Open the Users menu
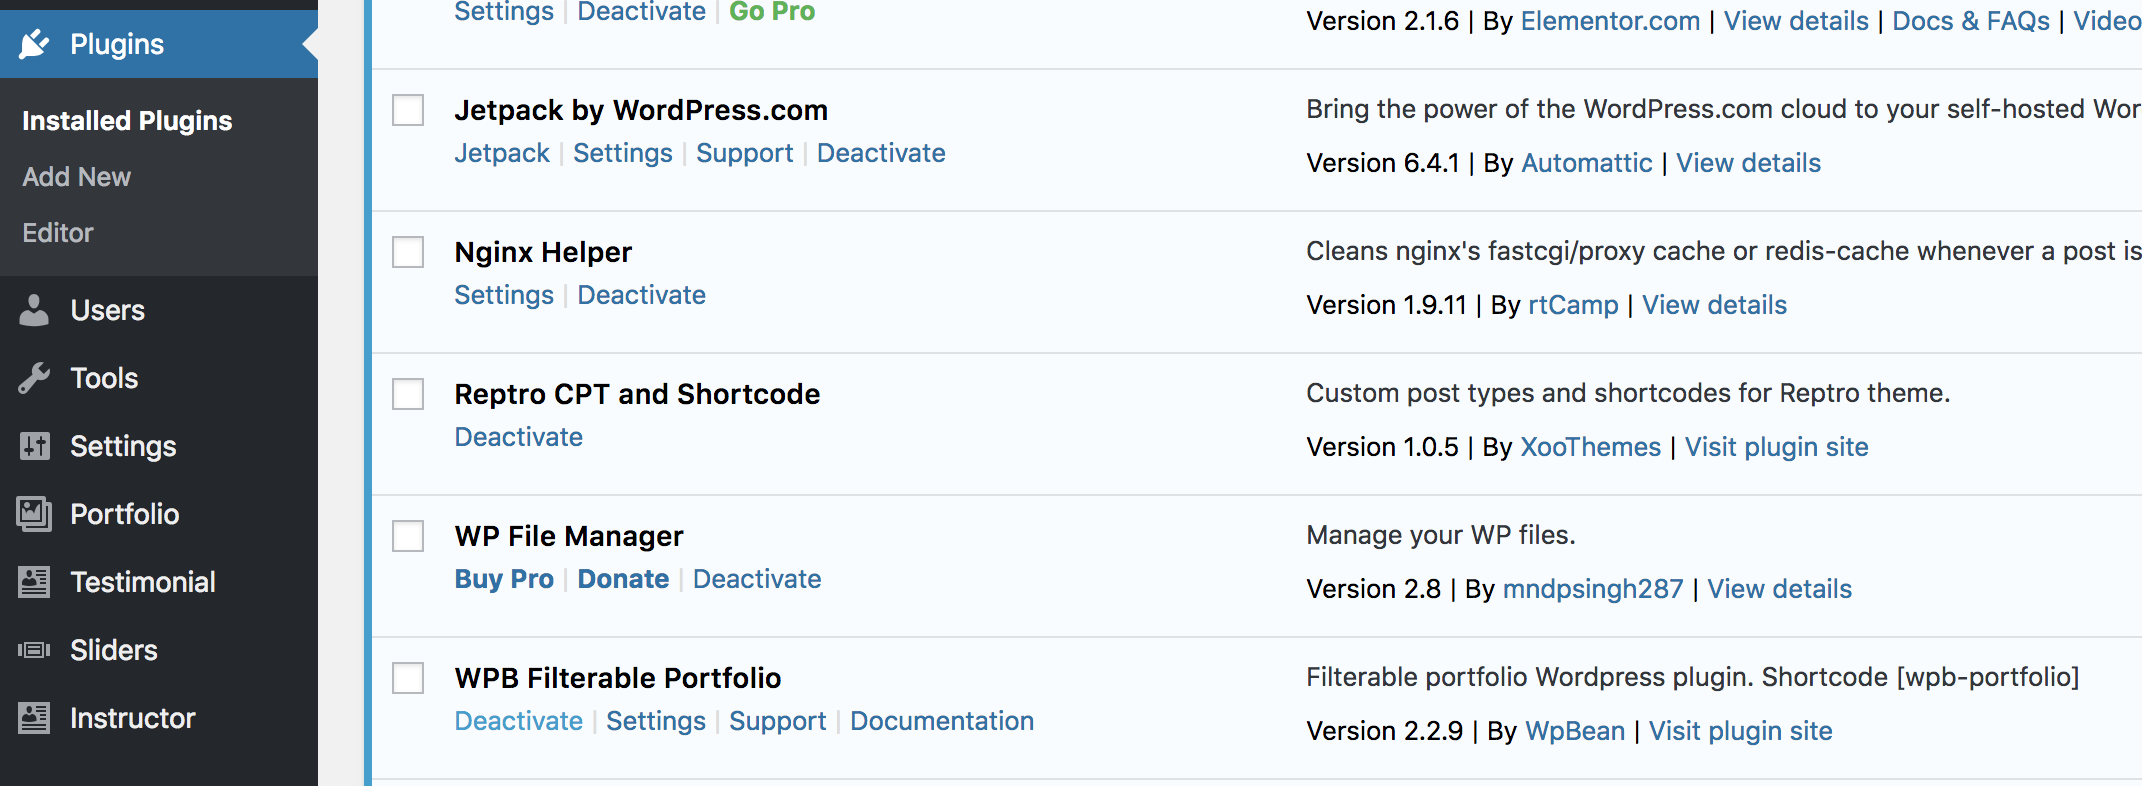The image size is (2142, 786). (x=159, y=310)
